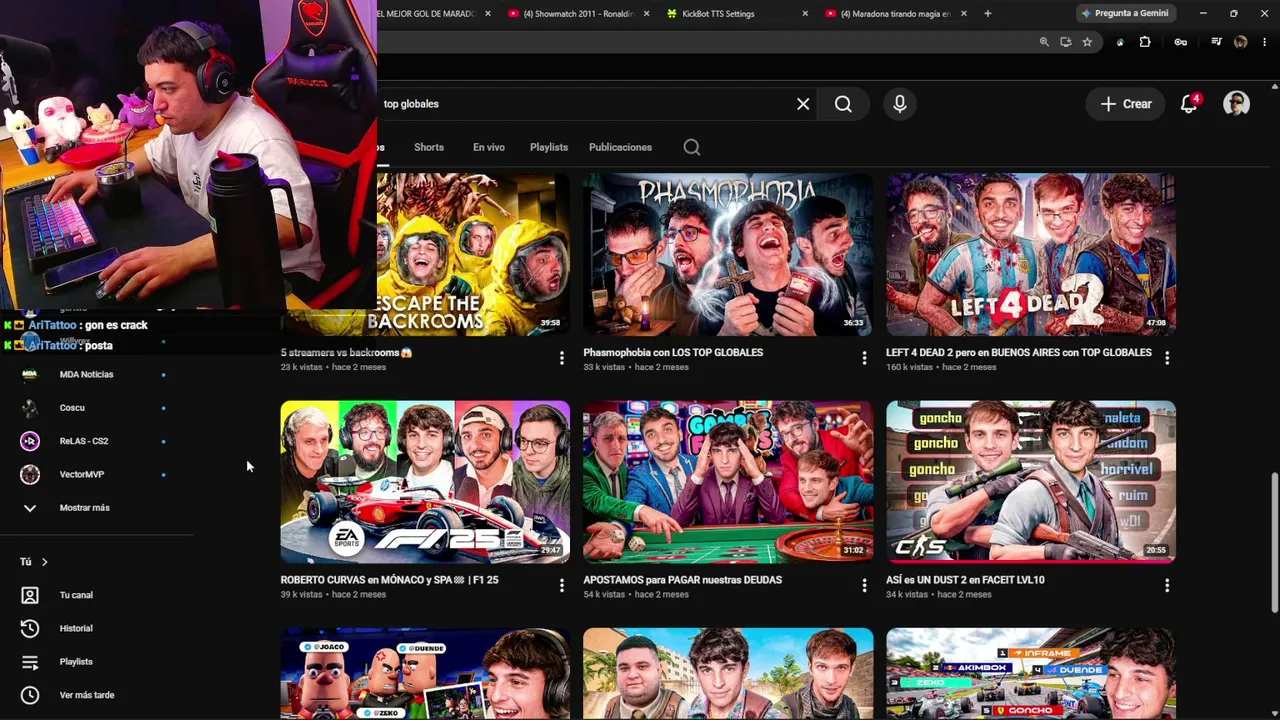Close the Maradona tirando magia tab

964,14
